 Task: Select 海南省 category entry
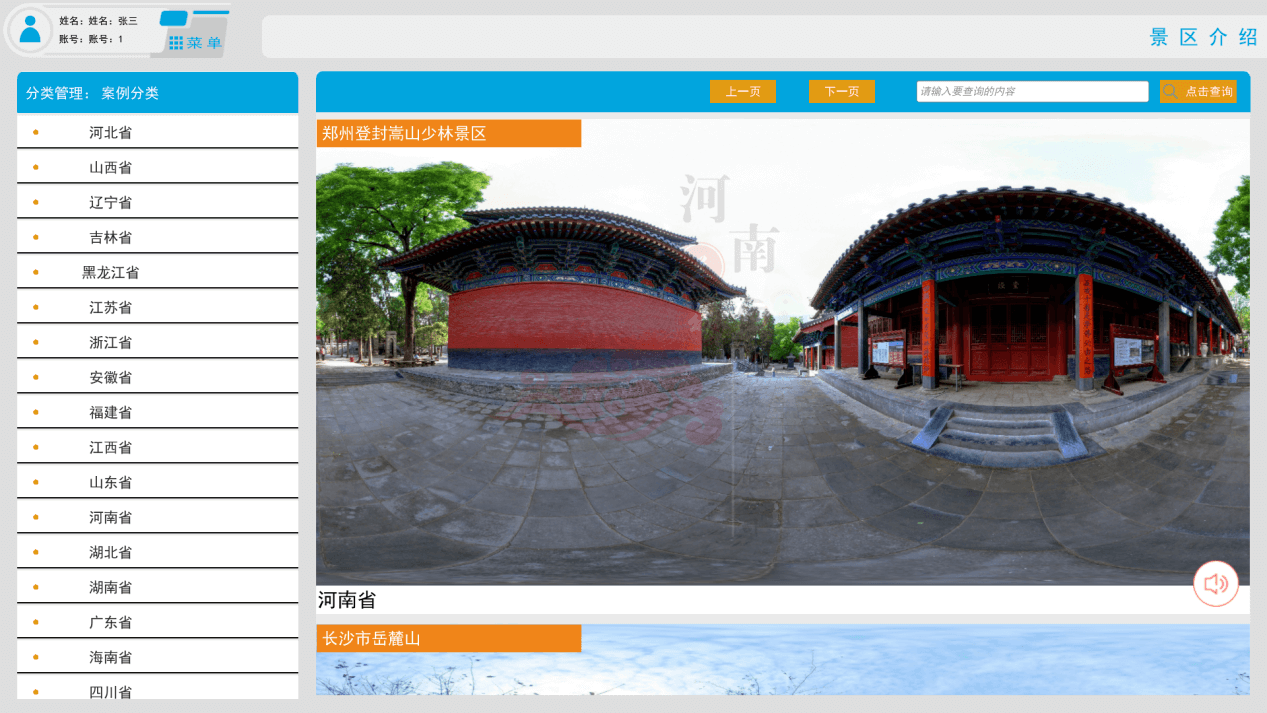(x=110, y=658)
